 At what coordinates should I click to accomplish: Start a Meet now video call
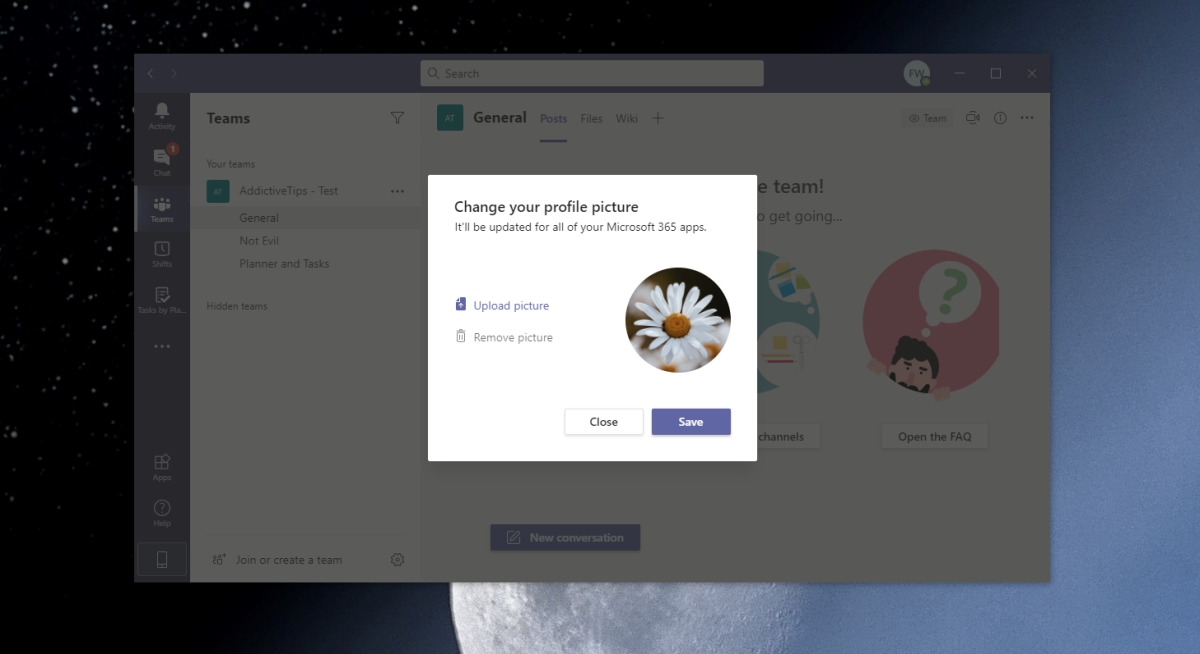(972, 118)
